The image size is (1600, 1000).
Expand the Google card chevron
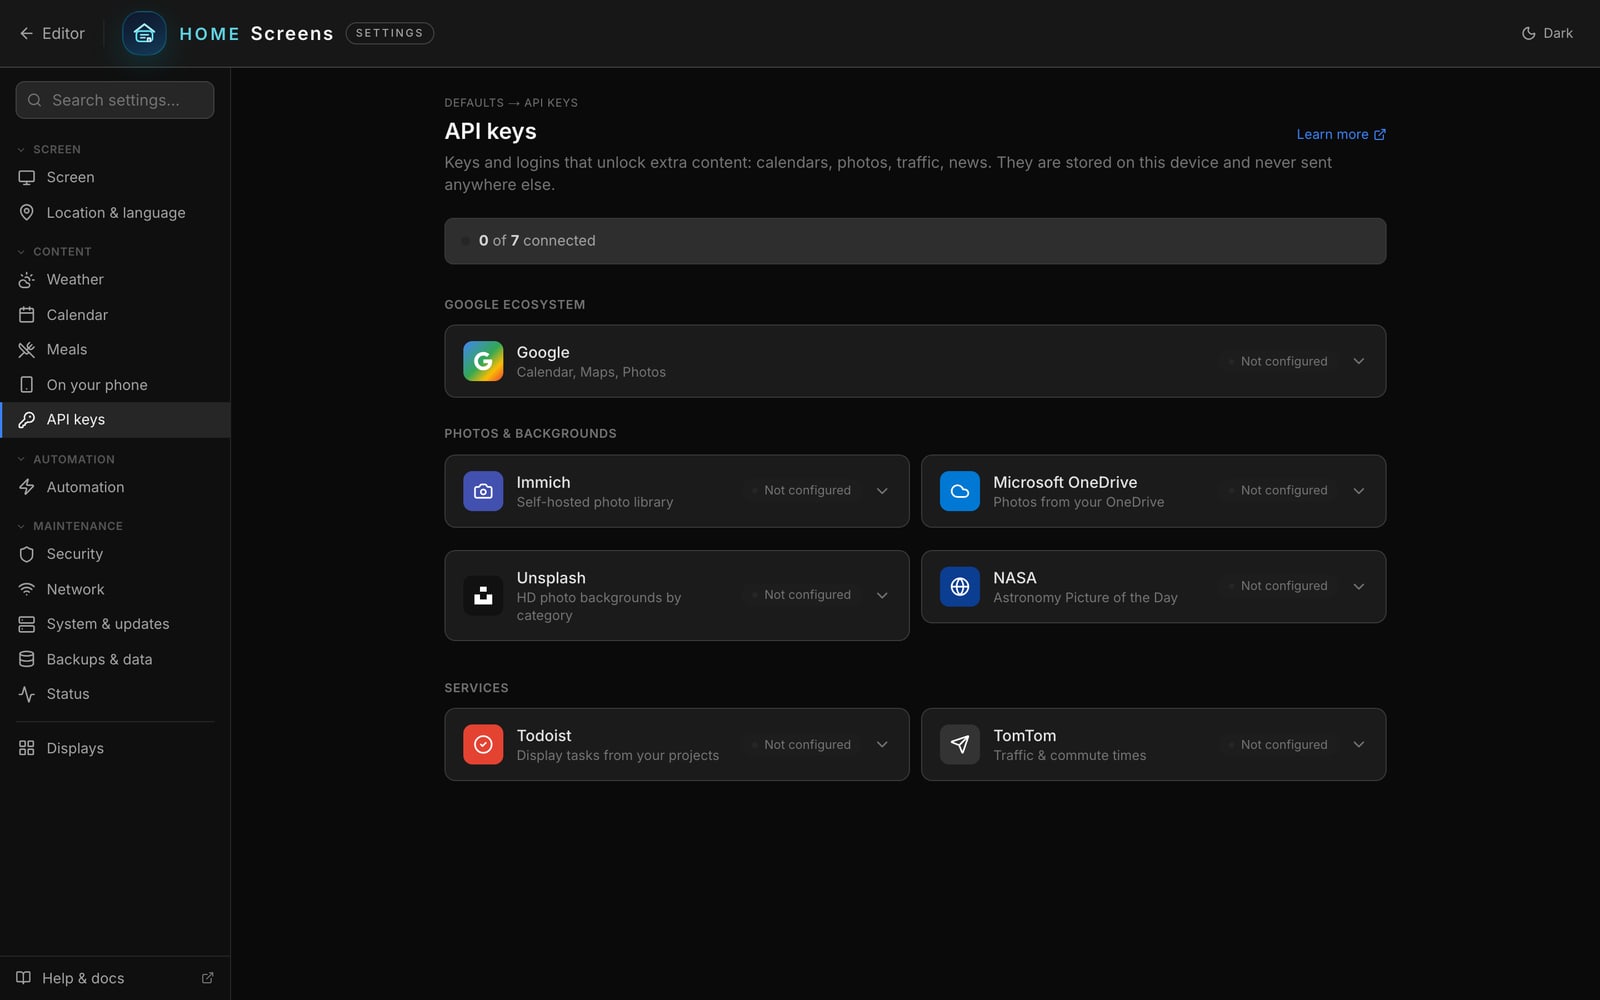tap(1359, 361)
